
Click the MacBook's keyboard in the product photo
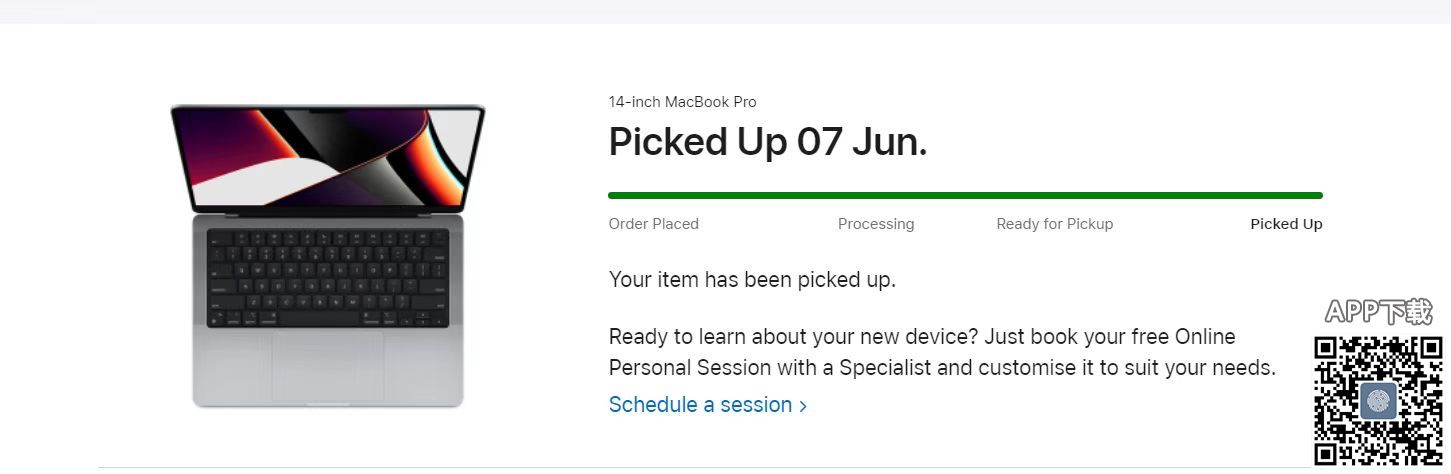327,278
